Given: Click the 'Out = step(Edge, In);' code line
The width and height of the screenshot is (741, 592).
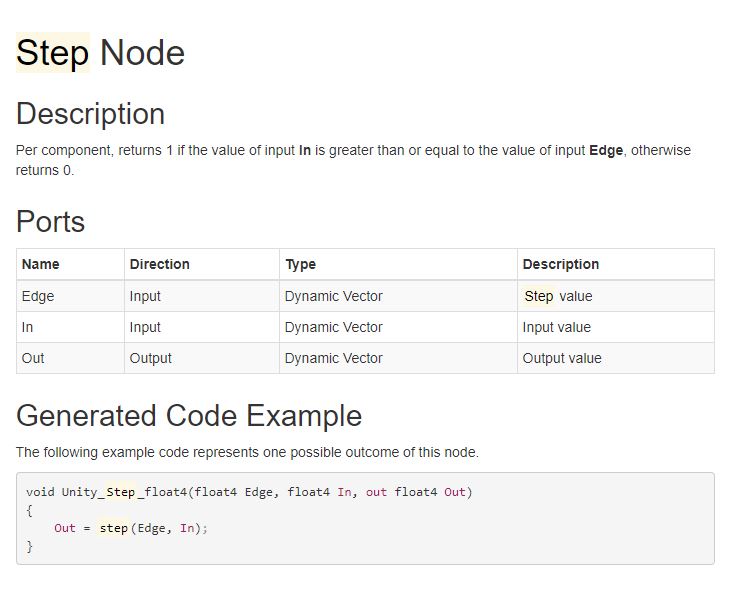Looking at the screenshot, I should coord(131,528).
